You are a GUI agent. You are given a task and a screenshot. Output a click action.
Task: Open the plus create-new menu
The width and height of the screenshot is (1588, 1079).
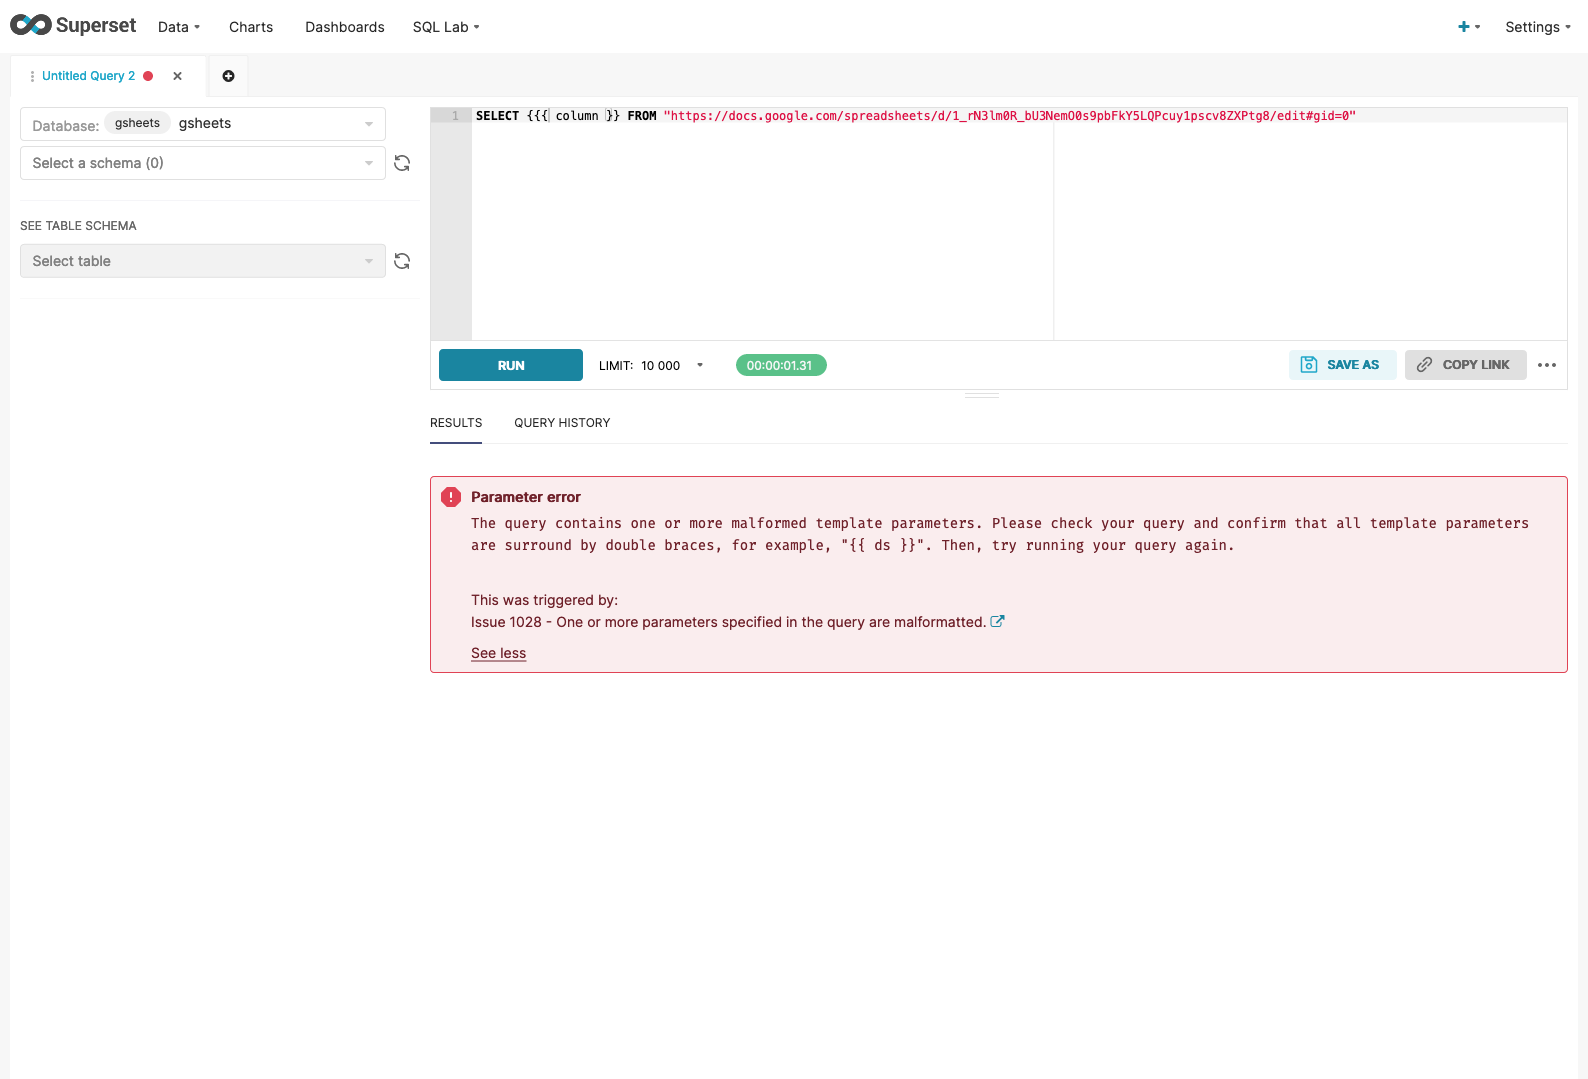[x=1469, y=27]
